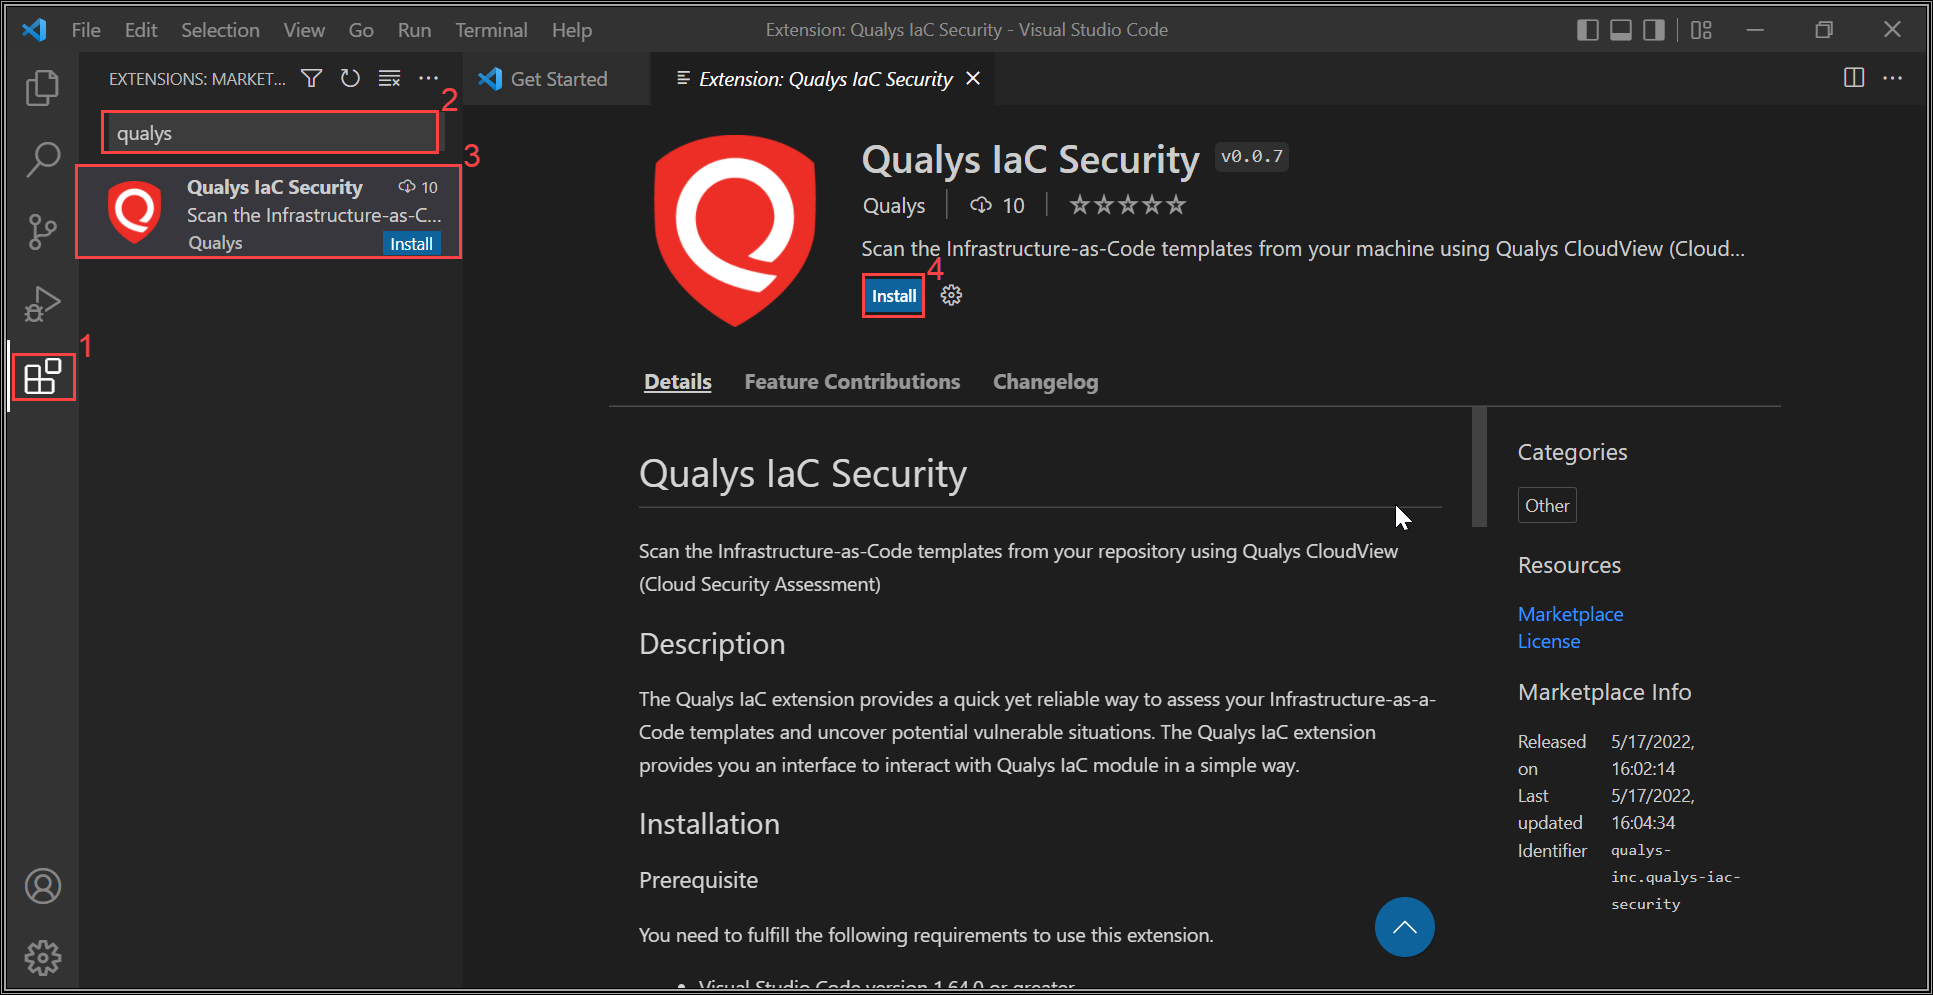The height and width of the screenshot is (995, 1933).
Task: Click the Categories heading
Action: click(x=1572, y=452)
